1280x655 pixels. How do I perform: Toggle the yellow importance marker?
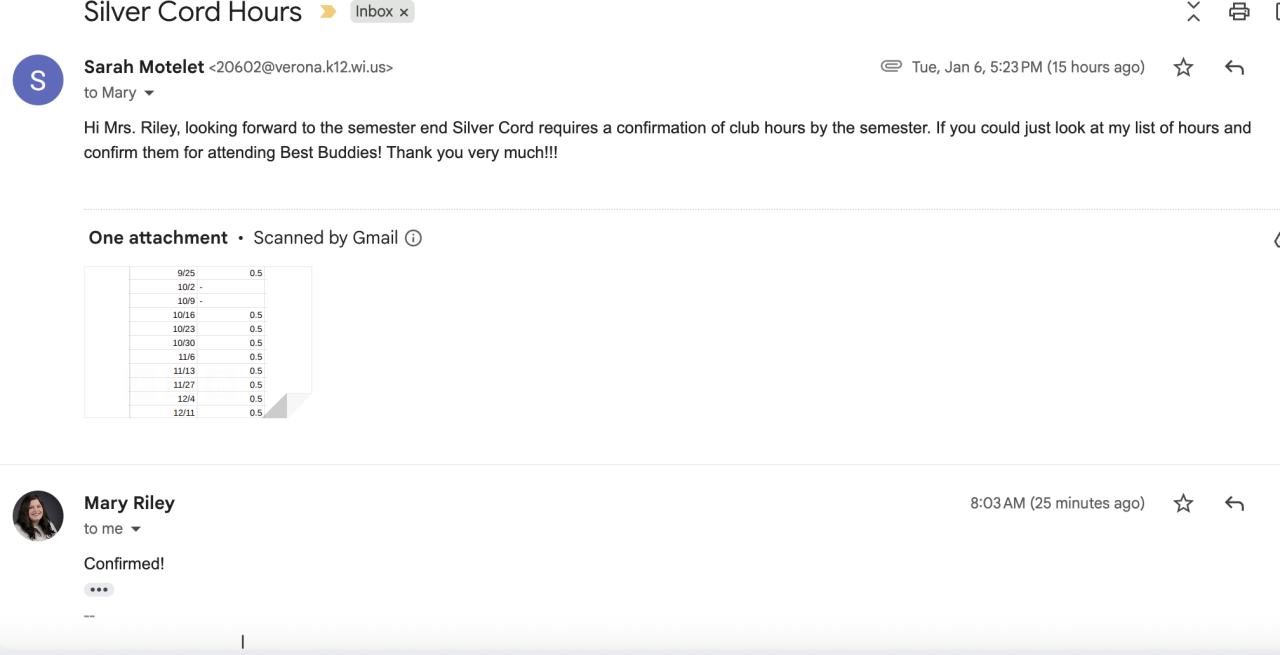(x=328, y=12)
